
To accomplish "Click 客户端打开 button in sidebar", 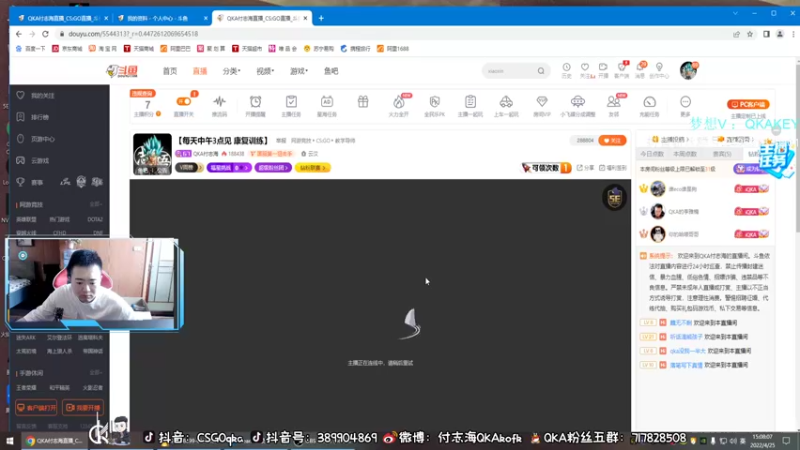I will (36, 408).
